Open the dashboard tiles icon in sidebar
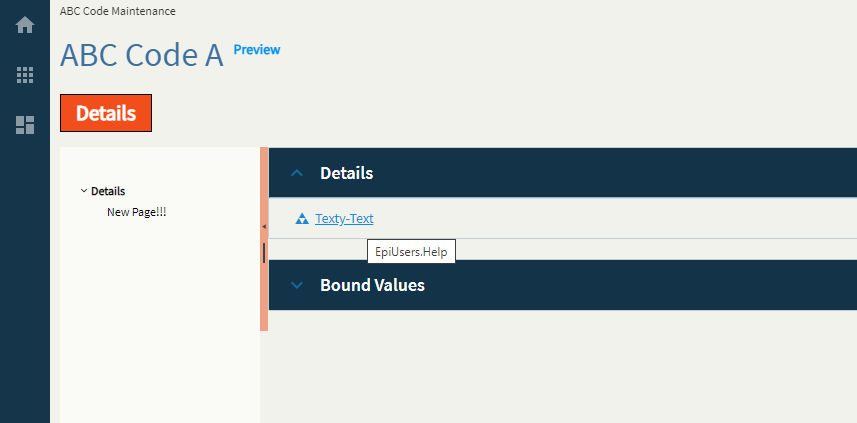This screenshot has width=857, height=423. (x=25, y=125)
